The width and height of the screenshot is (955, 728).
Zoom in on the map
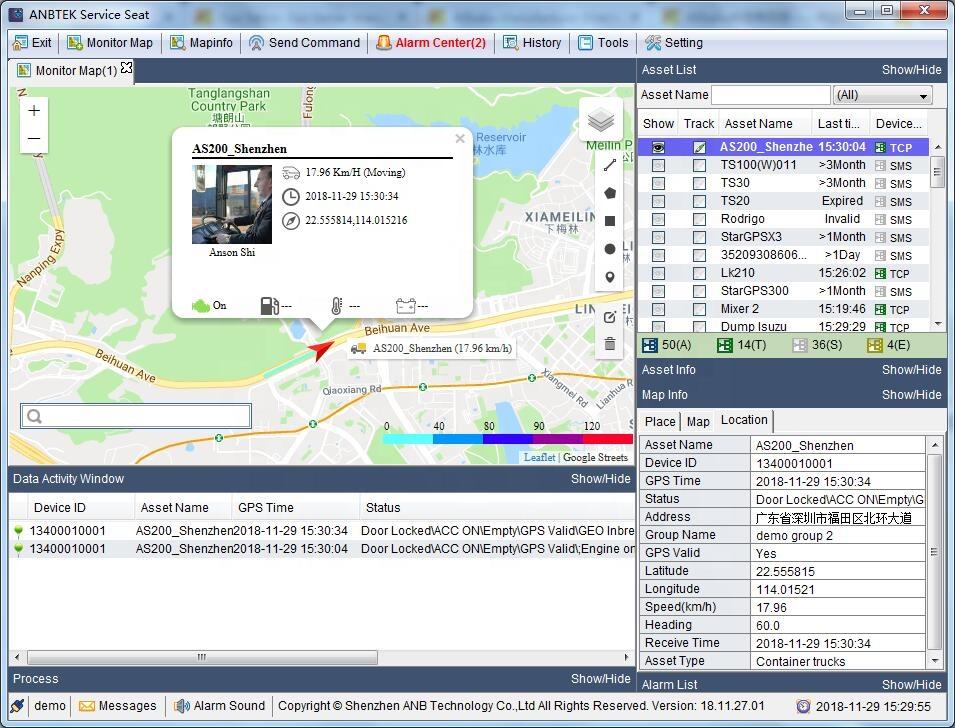tap(34, 111)
